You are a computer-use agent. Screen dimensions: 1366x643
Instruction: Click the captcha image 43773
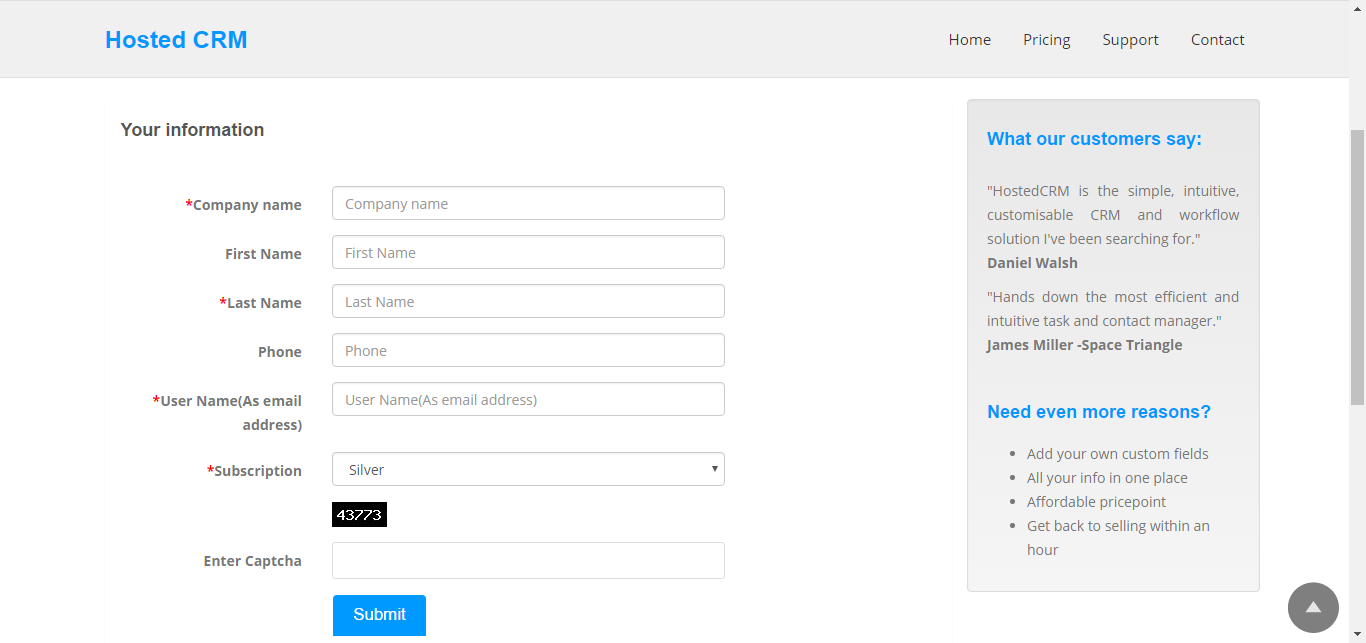click(359, 515)
